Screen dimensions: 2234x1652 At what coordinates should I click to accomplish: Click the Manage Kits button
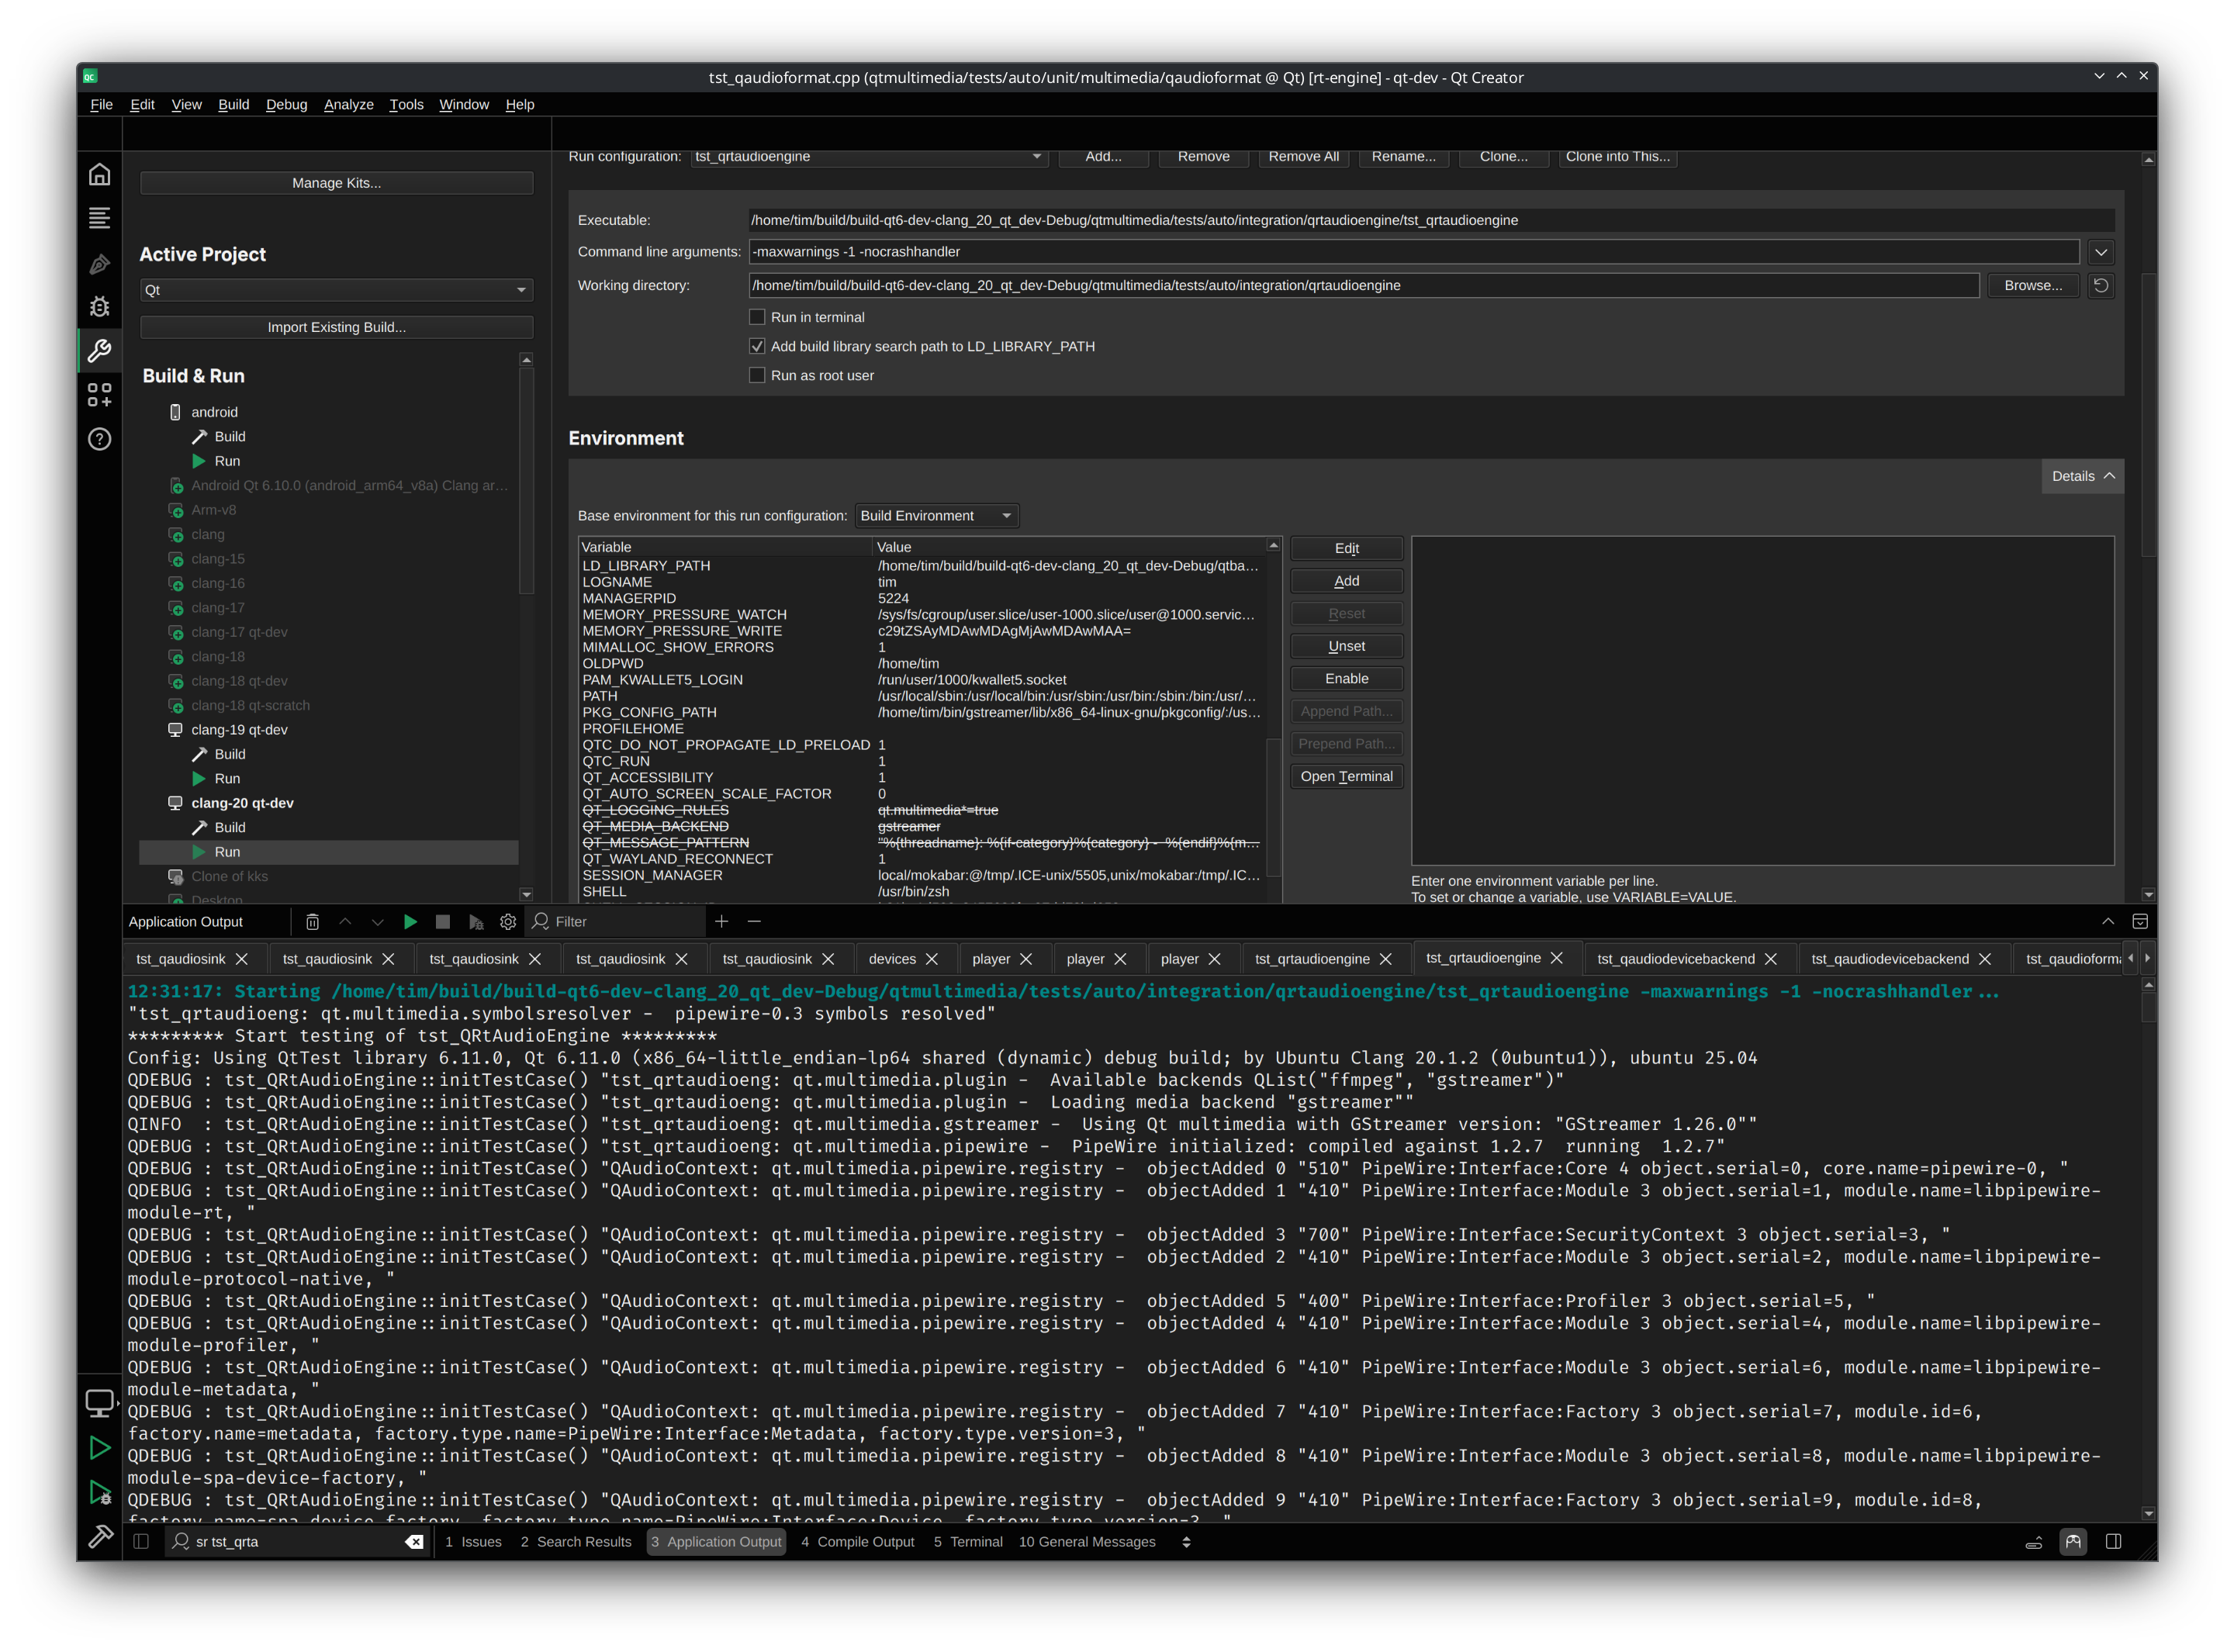coord(336,183)
